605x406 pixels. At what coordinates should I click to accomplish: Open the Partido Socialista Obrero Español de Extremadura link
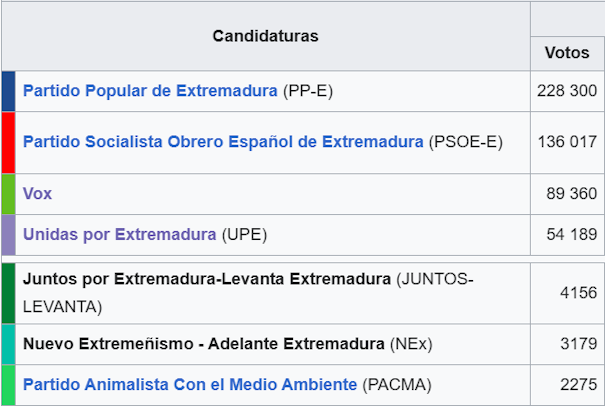(222, 142)
